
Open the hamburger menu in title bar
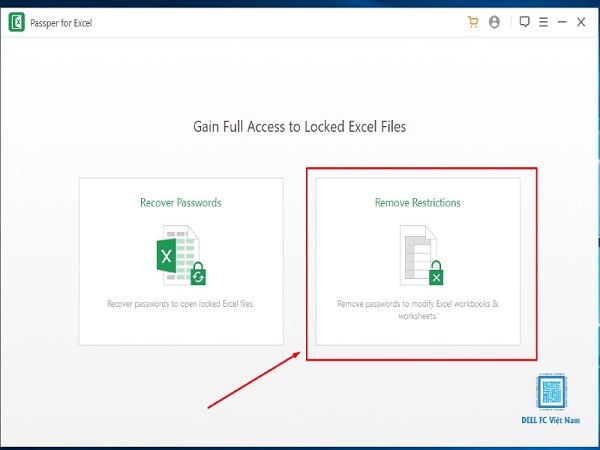tap(543, 22)
